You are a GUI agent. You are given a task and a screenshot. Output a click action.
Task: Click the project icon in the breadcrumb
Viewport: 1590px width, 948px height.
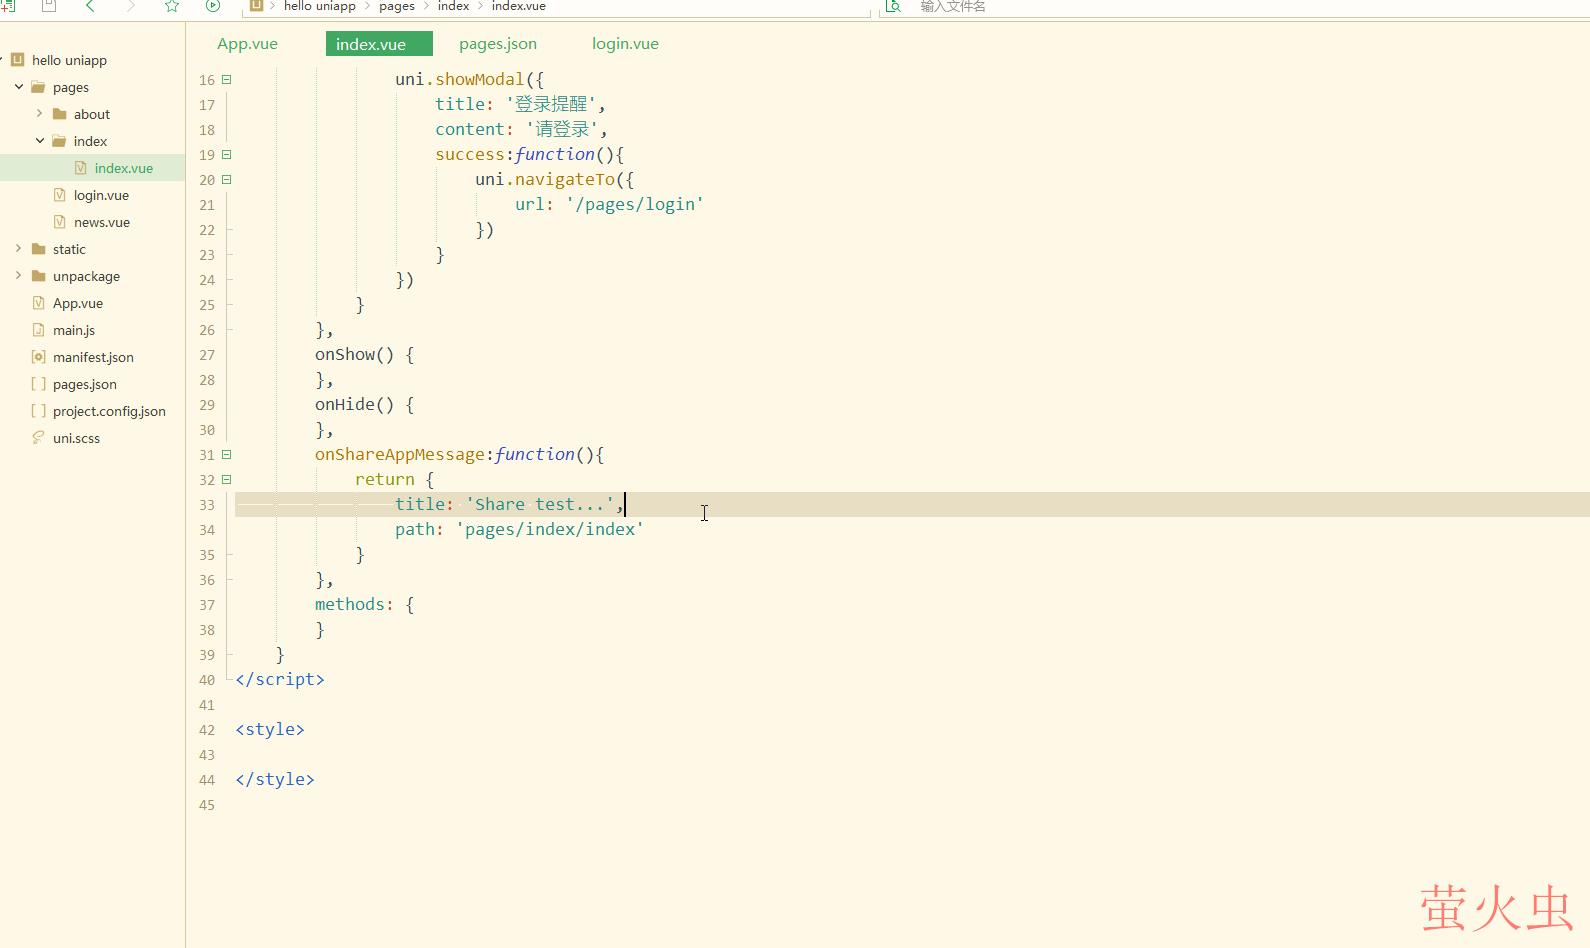coord(256,6)
